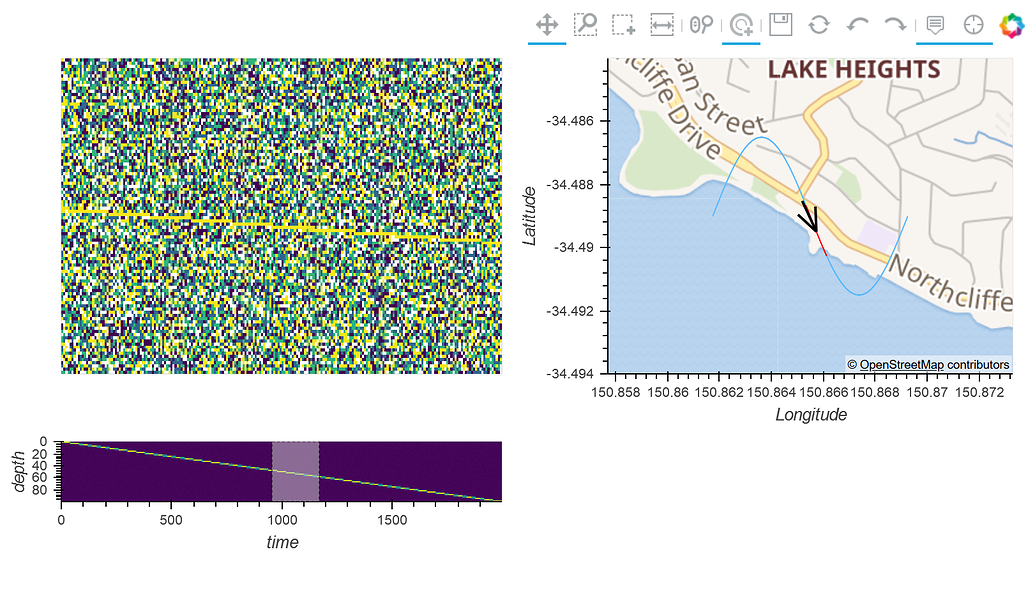Image resolution: width=1035 pixels, height=607 pixels.
Task: Activate the Box Zoom tool
Action: click(x=587, y=24)
